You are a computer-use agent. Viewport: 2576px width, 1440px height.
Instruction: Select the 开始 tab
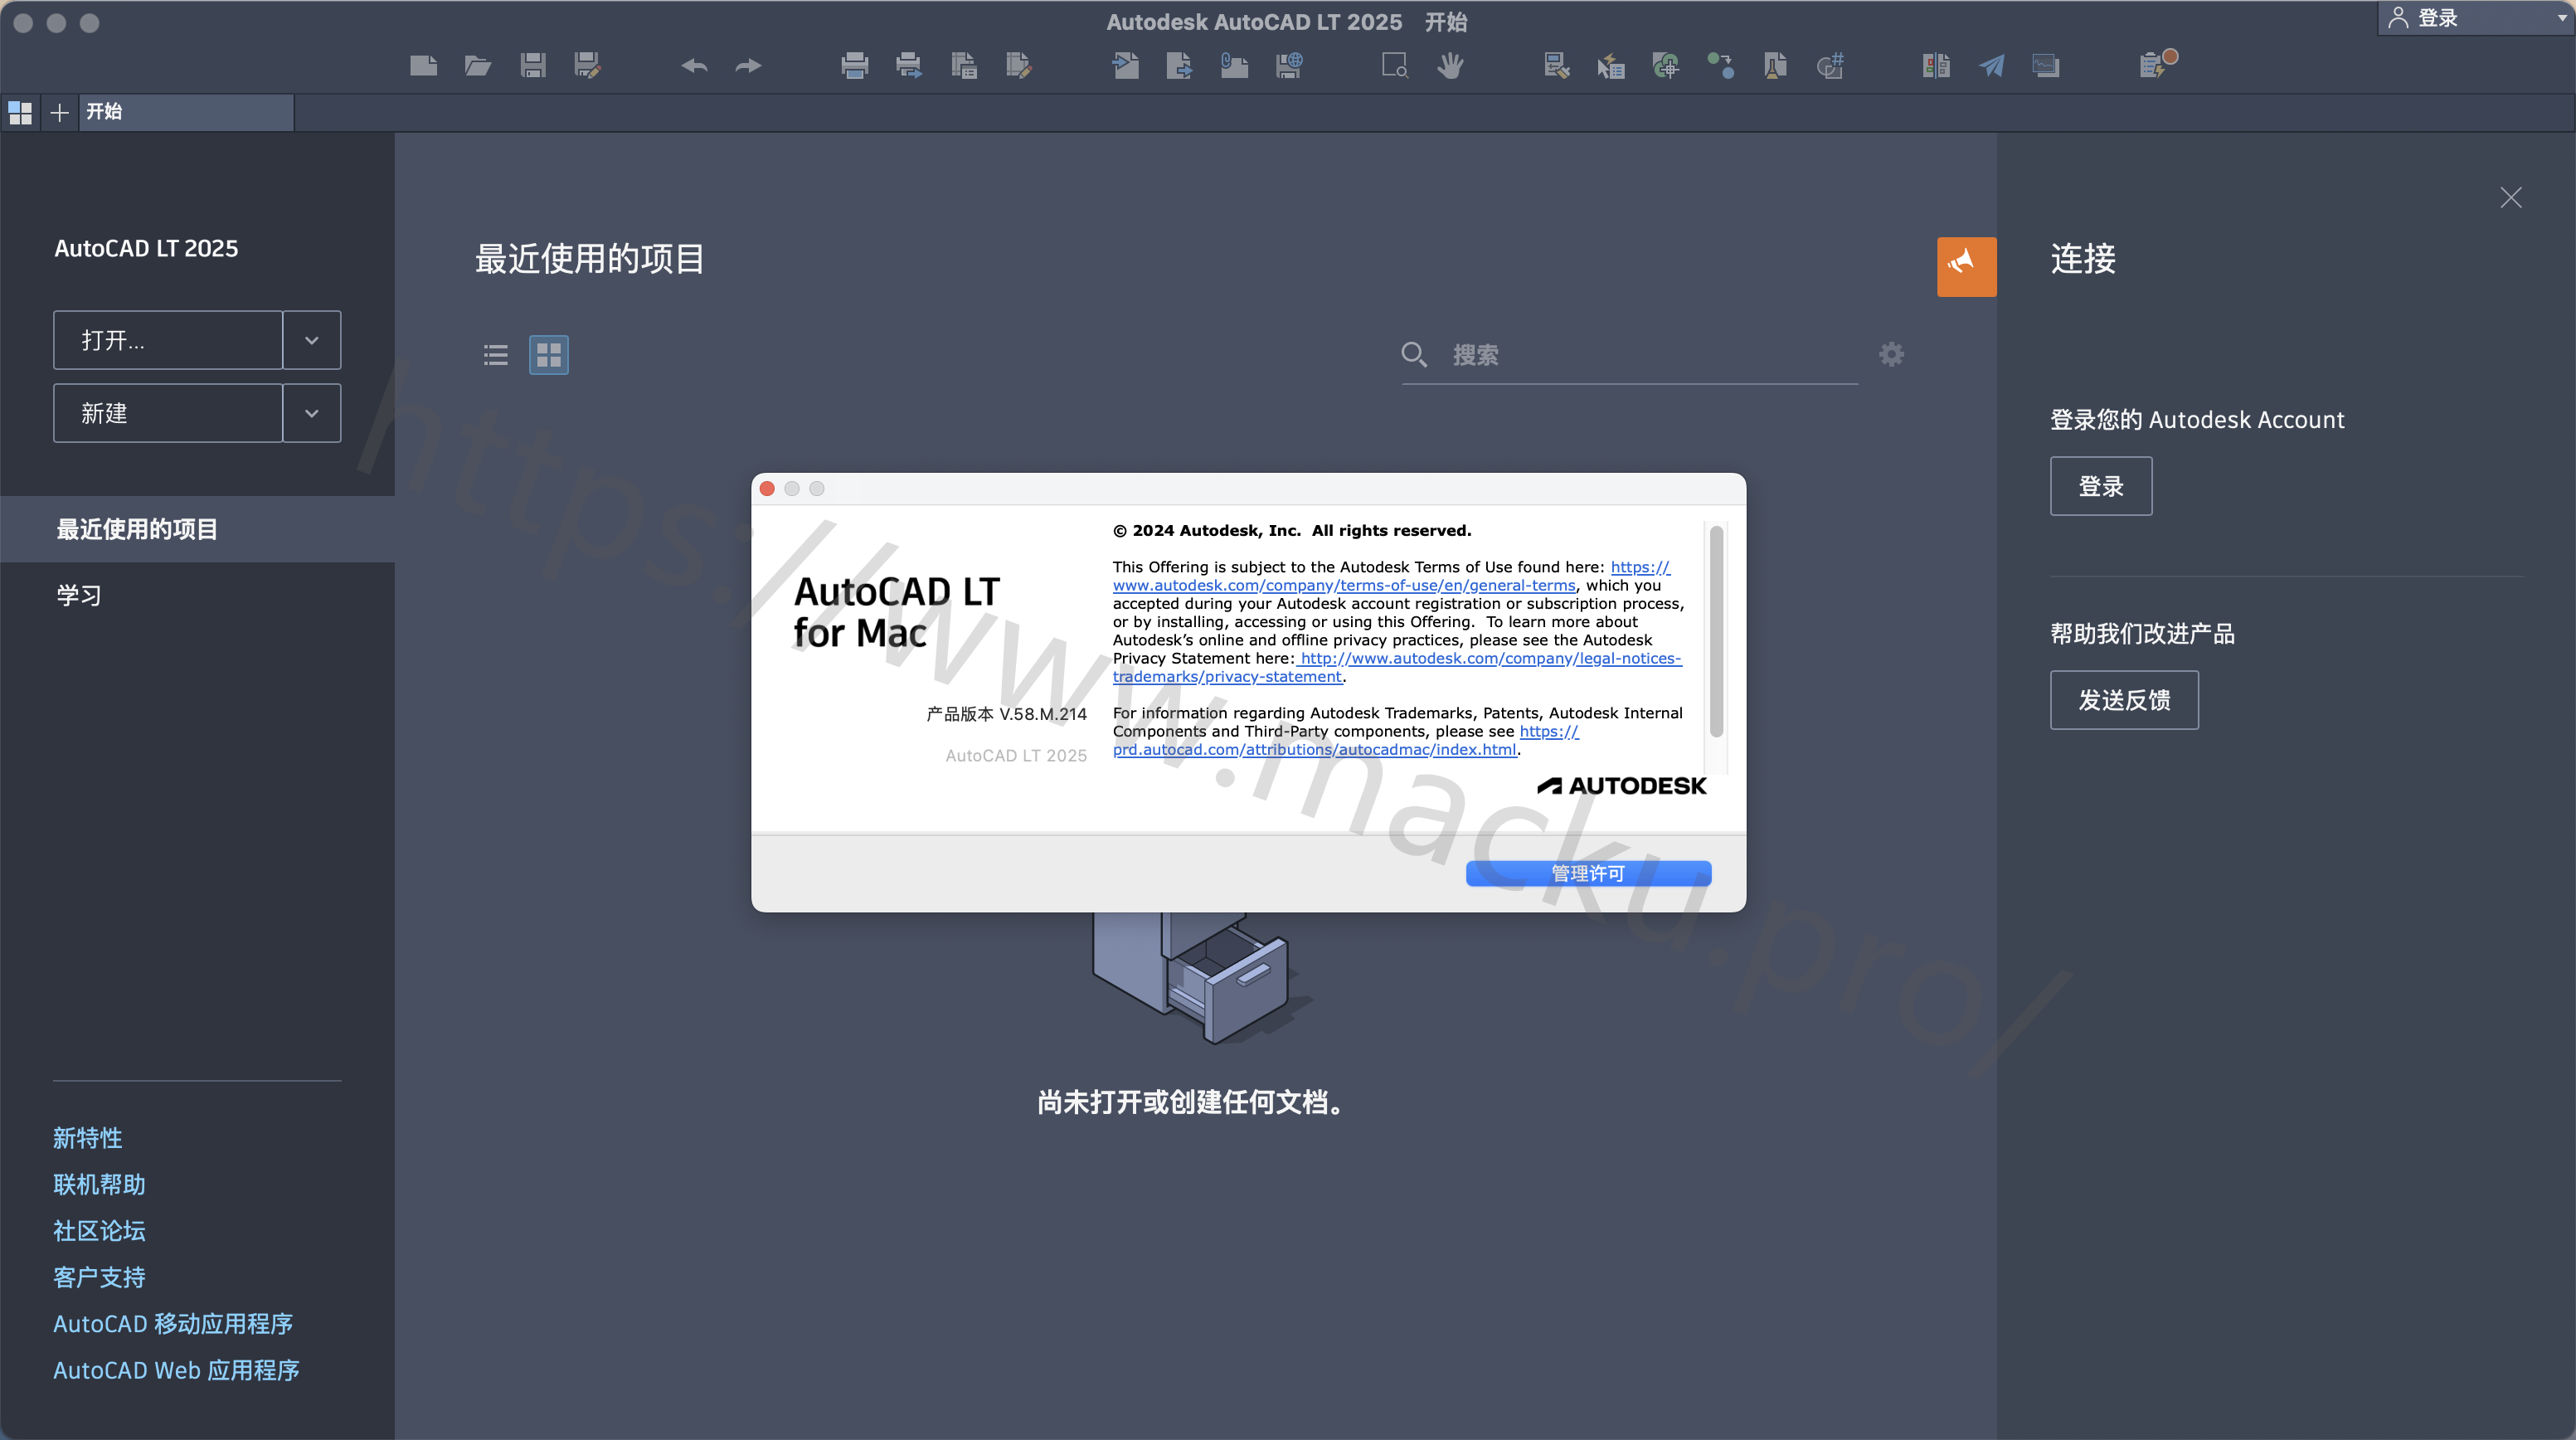point(186,112)
